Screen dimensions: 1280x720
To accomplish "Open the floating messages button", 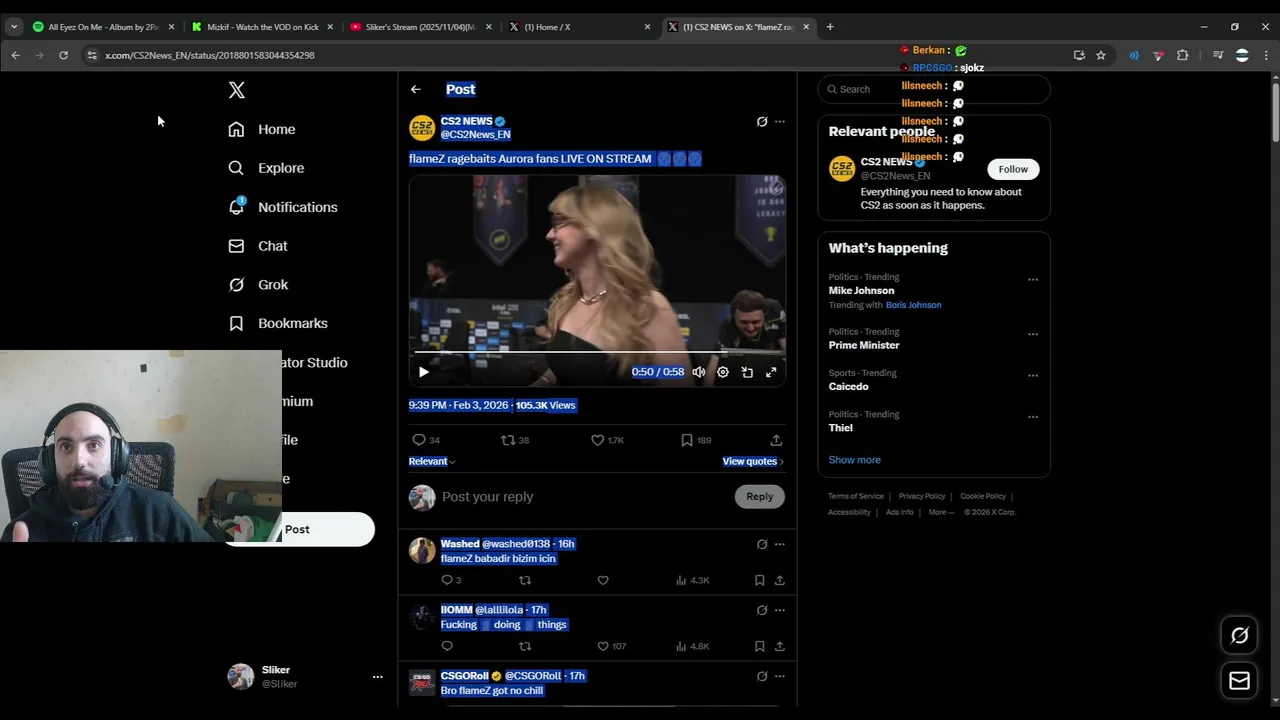I will (1239, 681).
